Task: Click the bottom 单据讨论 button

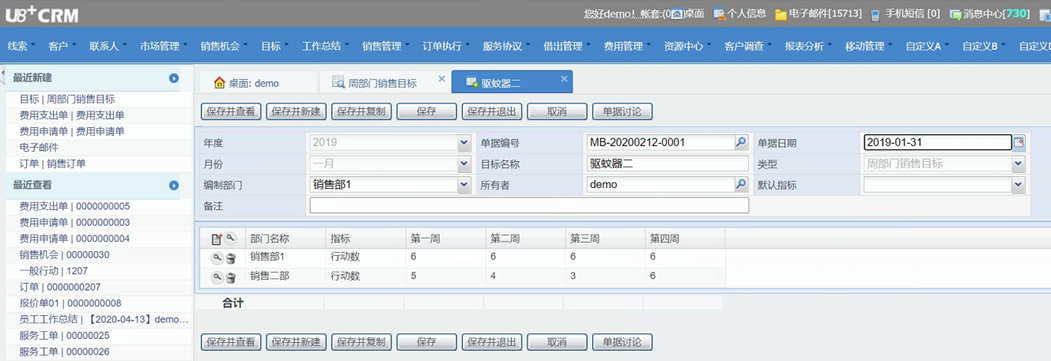Action: (622, 342)
